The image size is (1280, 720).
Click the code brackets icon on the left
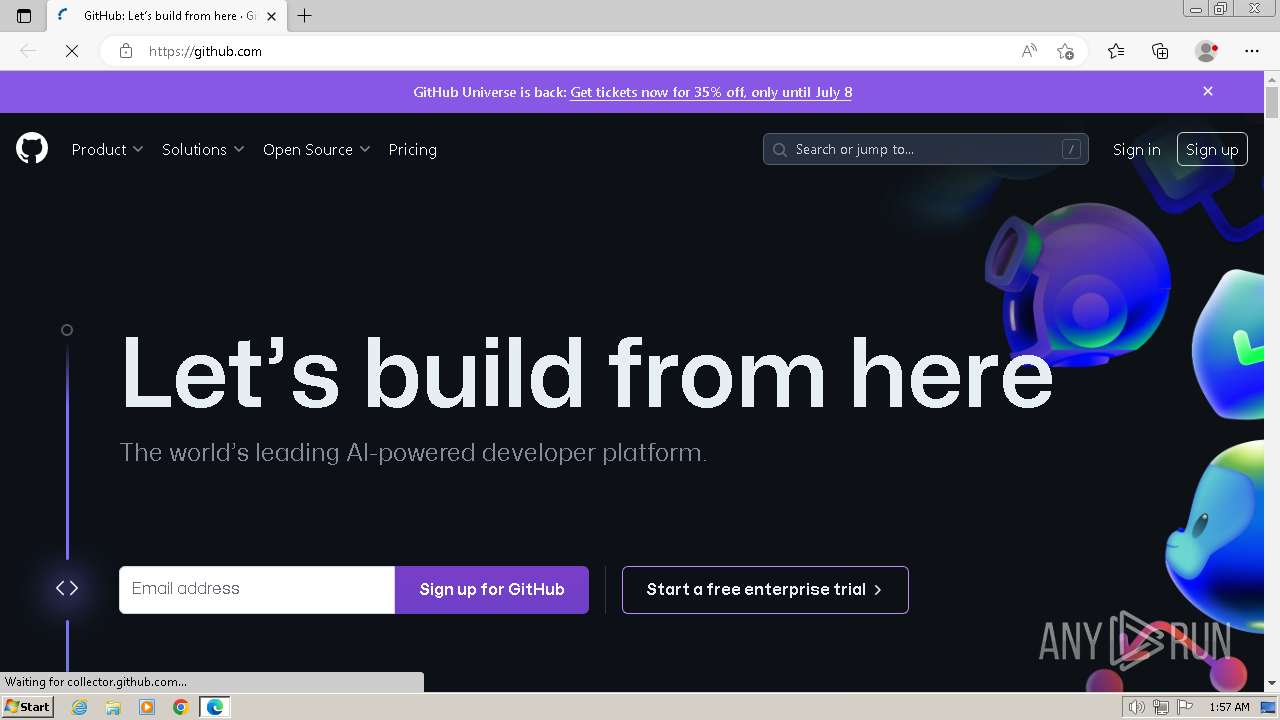point(67,588)
